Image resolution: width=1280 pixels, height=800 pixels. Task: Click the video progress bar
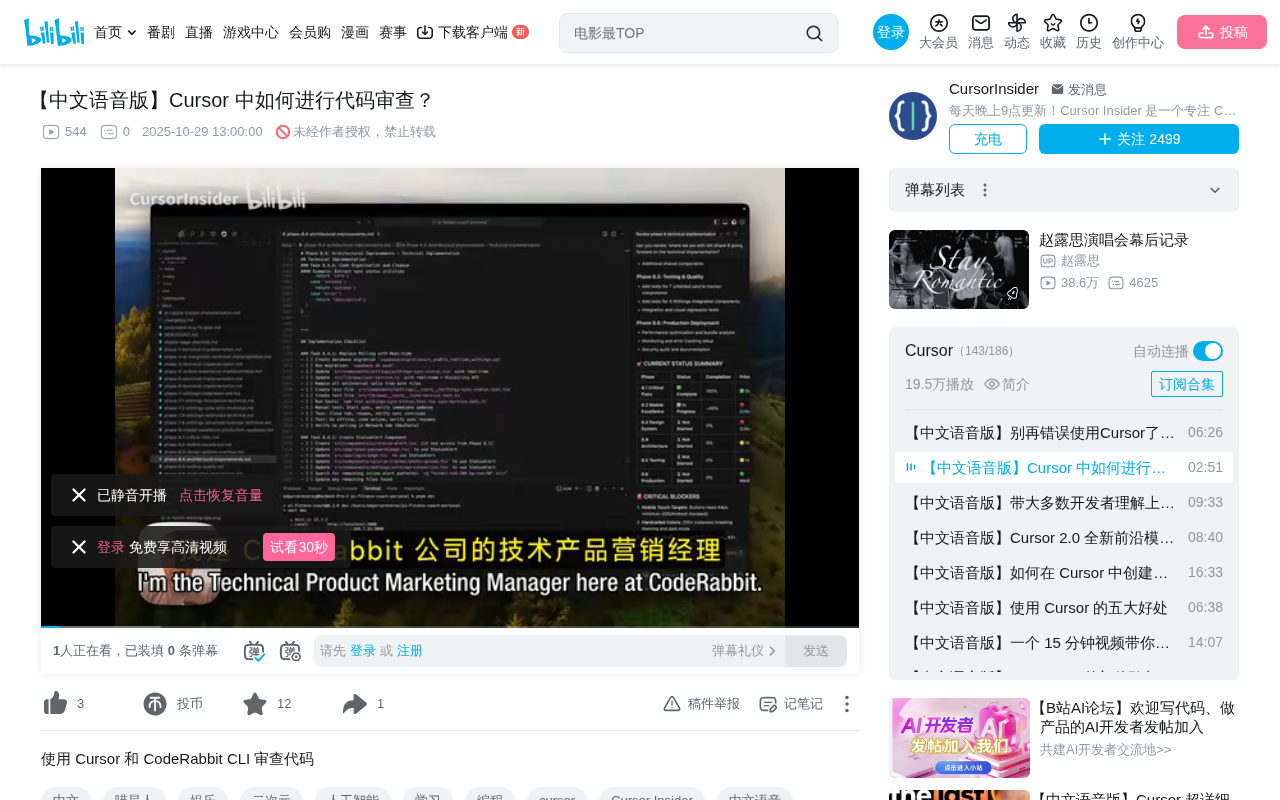(450, 627)
